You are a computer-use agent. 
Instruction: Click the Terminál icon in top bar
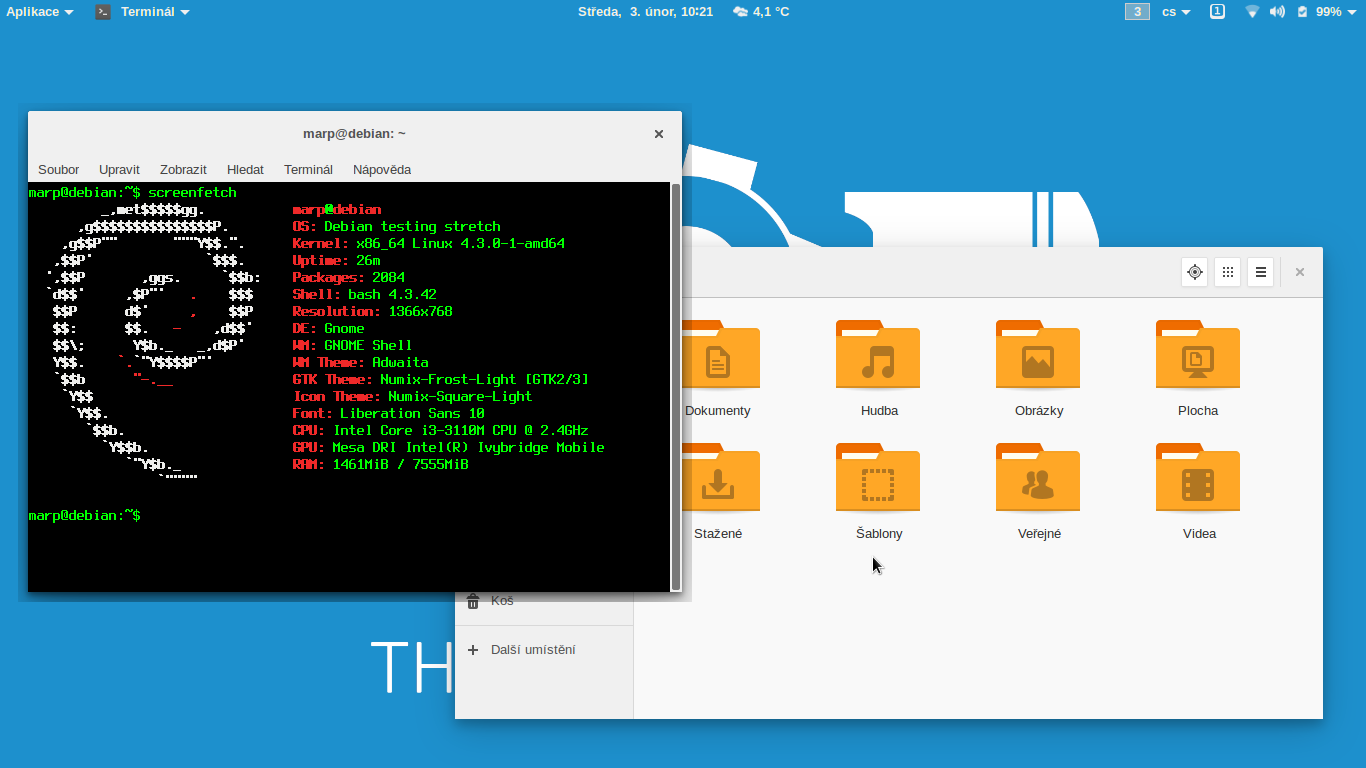tap(103, 12)
